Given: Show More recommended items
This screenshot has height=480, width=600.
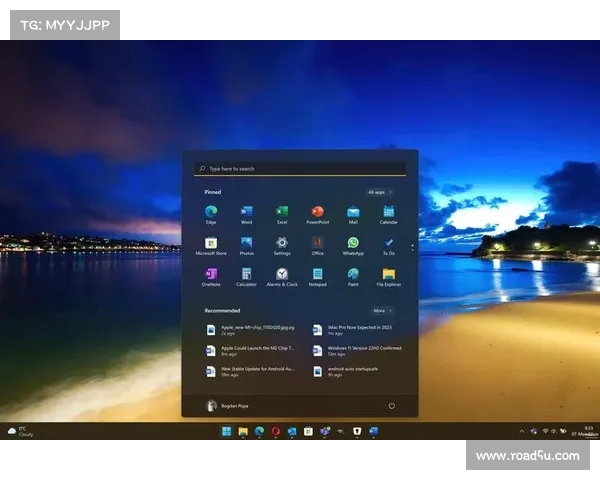Looking at the screenshot, I should 382,311.
